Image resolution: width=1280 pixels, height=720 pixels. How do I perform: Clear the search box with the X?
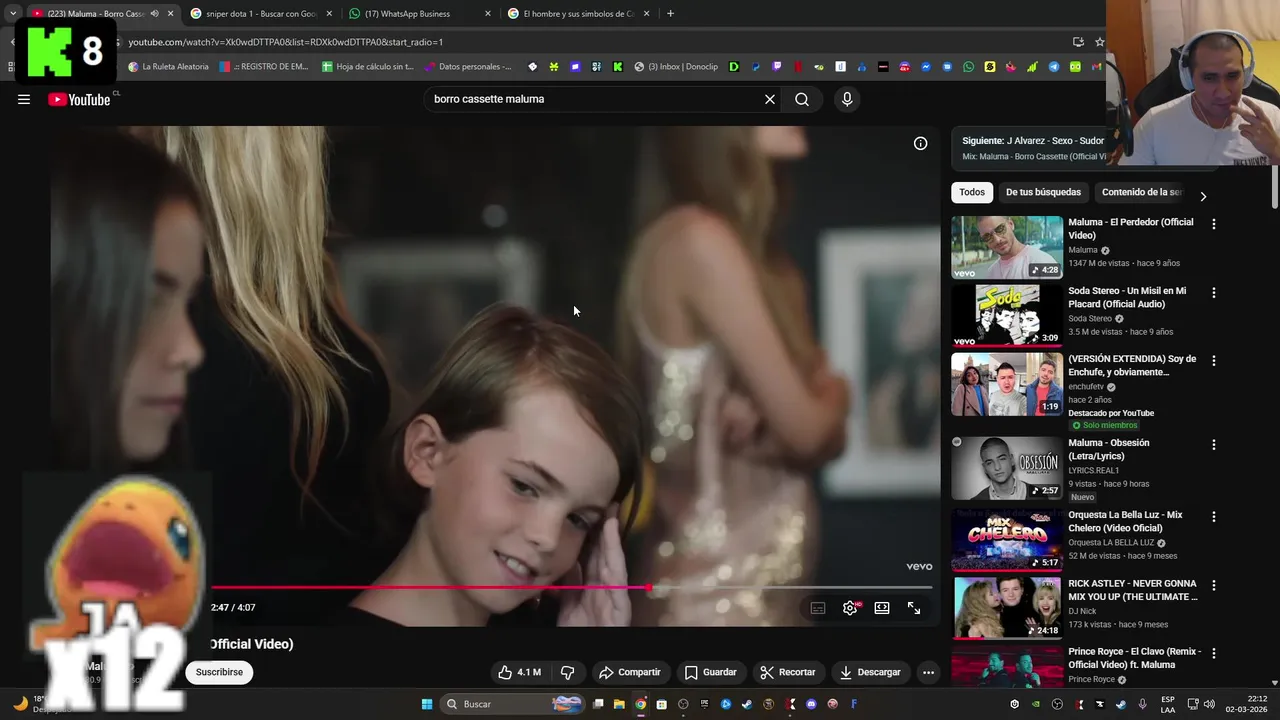coord(770,99)
